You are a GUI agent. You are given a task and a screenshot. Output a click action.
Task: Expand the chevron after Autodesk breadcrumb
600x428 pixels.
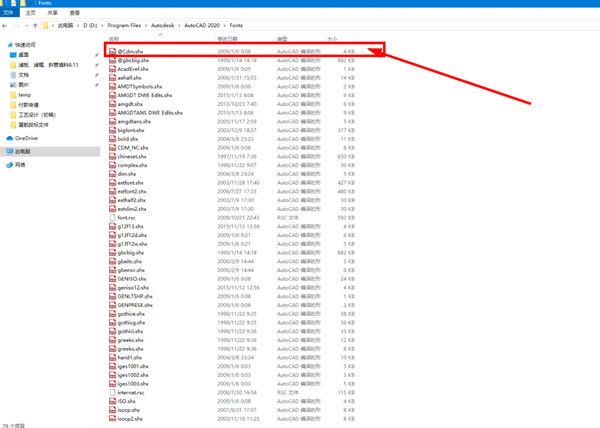pos(179,26)
